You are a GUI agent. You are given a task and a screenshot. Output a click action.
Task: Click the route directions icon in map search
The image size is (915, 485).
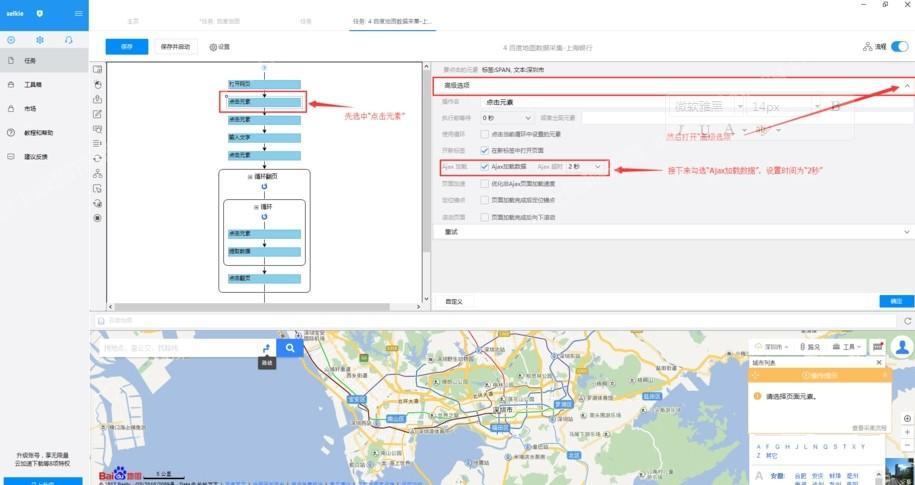pyautogui.click(x=266, y=348)
